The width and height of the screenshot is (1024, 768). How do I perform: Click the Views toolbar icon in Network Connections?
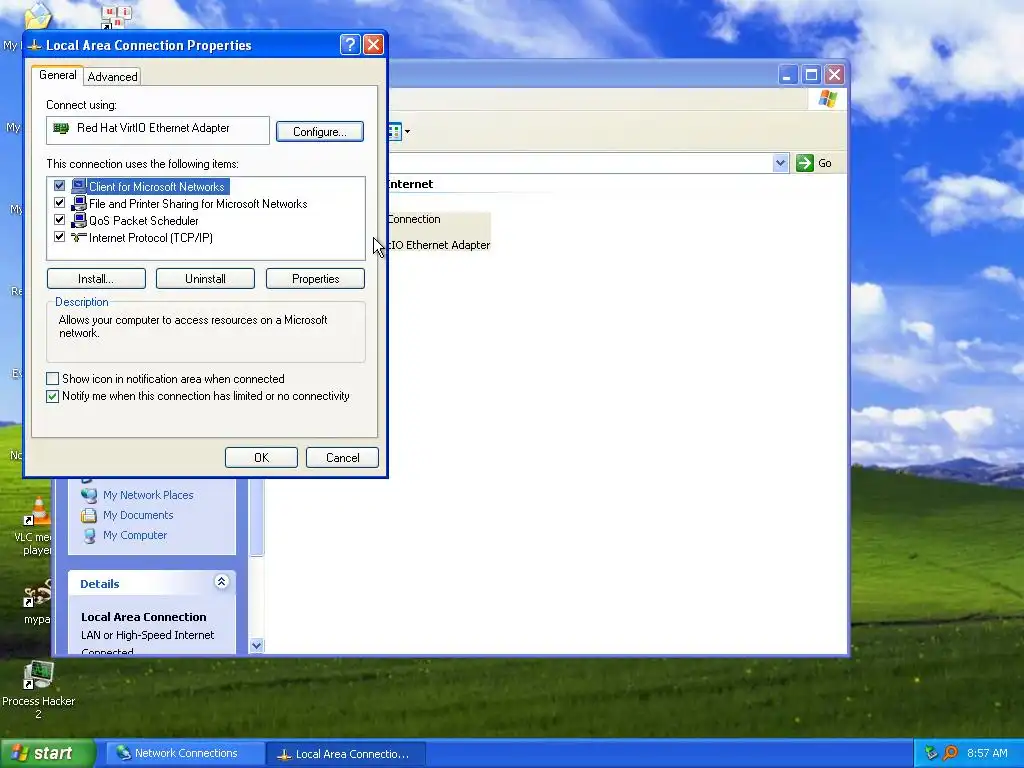coord(394,131)
